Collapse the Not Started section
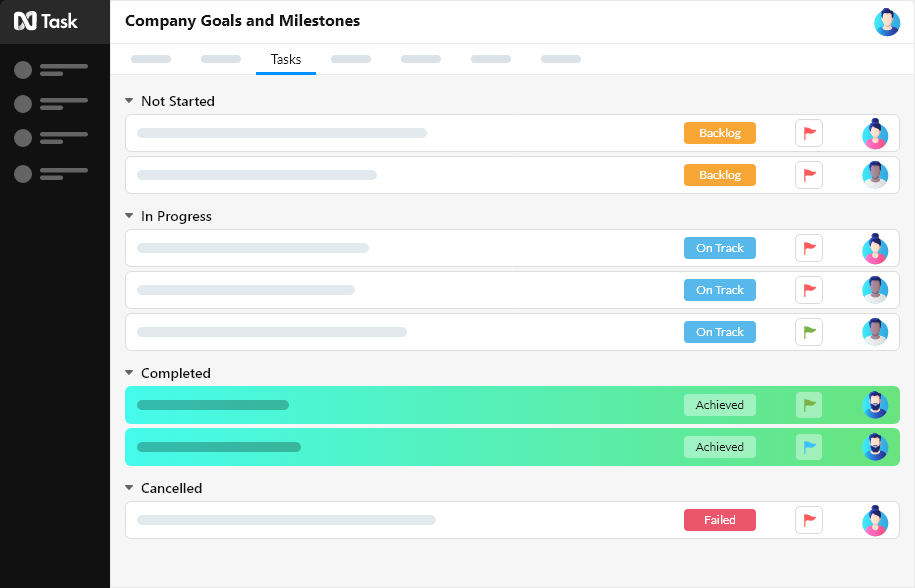Screen dimensions: 915x588 point(128,100)
